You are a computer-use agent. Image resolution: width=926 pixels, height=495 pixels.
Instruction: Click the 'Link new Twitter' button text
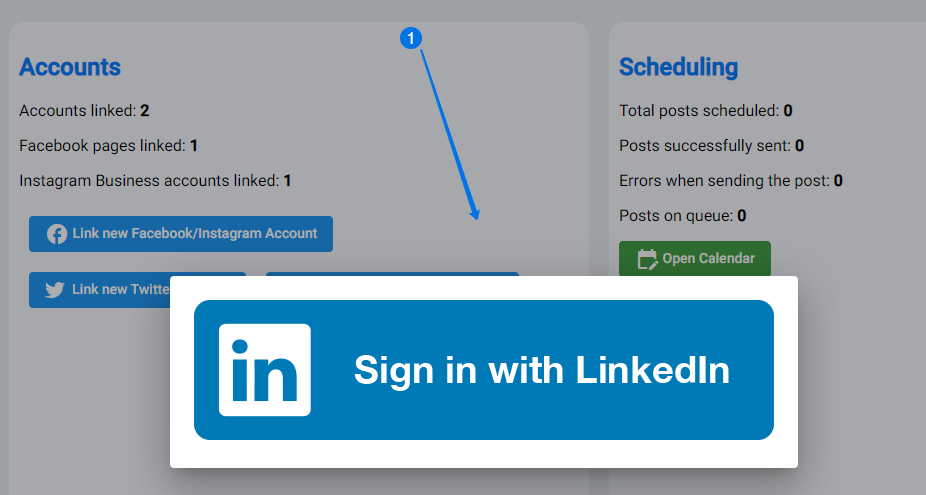[x=121, y=289]
